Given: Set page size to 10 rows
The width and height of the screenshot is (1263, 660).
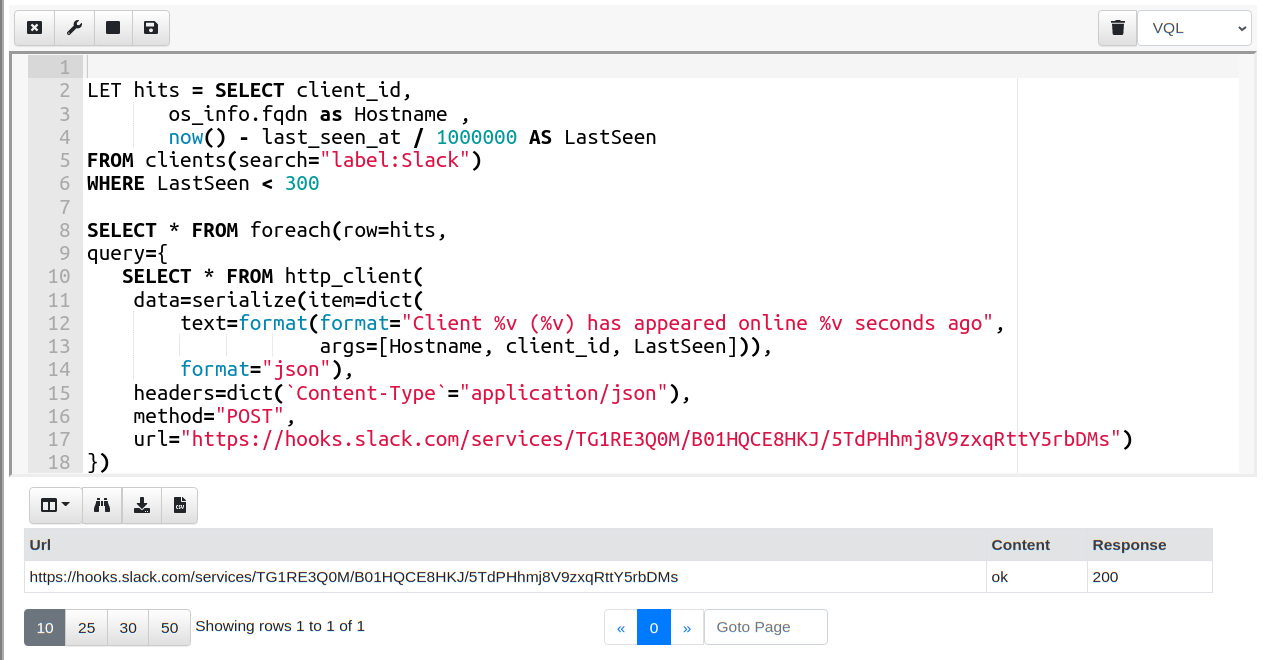Looking at the screenshot, I should 45,628.
